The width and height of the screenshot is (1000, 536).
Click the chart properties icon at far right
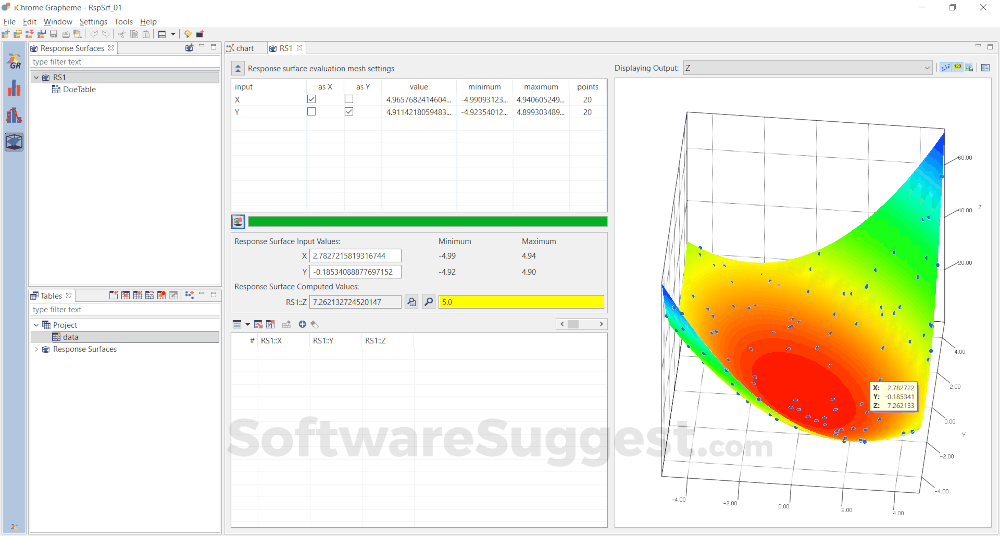coord(985,68)
